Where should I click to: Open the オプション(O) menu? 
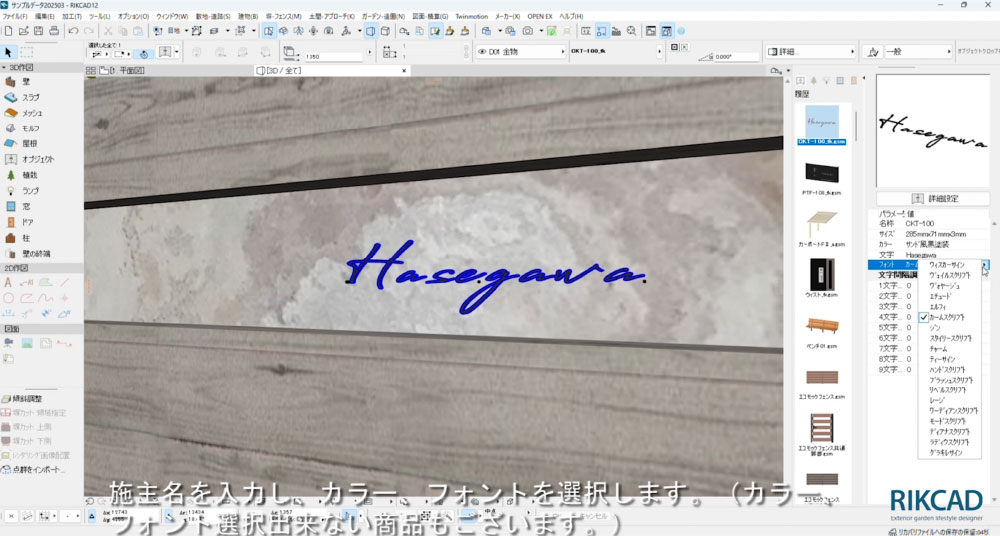pyautogui.click(x=133, y=17)
